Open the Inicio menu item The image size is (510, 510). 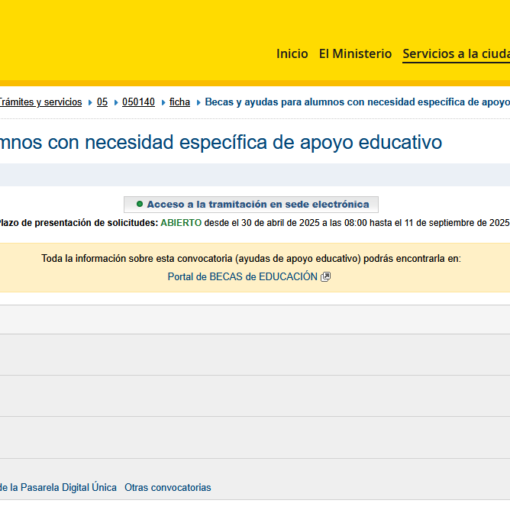coord(292,54)
